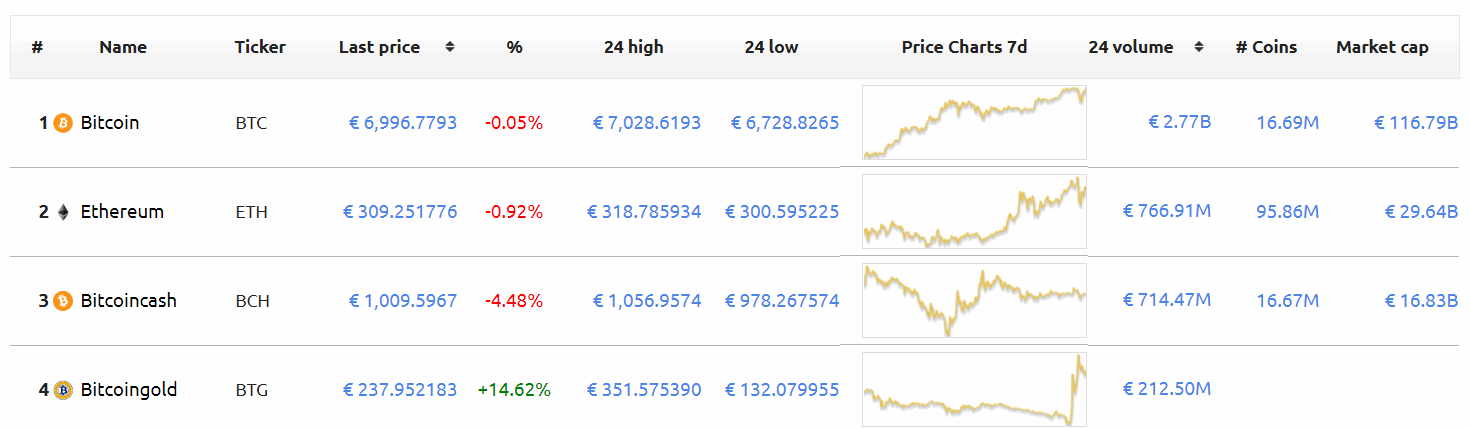Screen dimensions: 1470x428
Task: Click Bitcoin last price € 6,996.7793
Action: (403, 123)
